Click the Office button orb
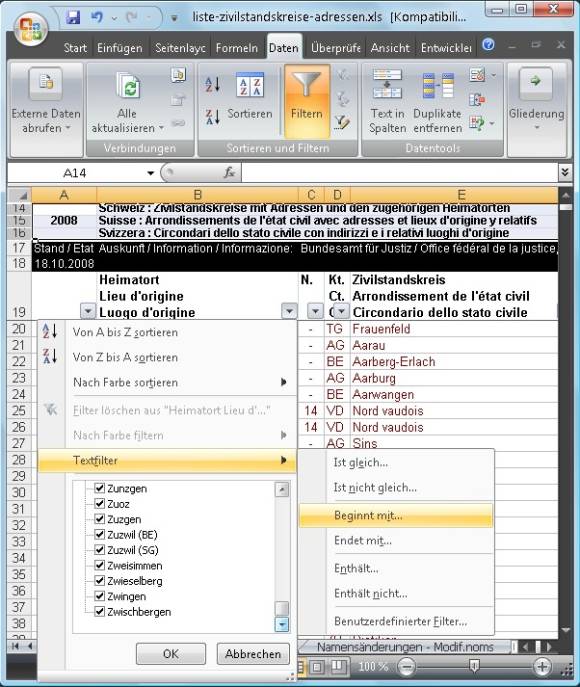This screenshot has height=687, width=580. pos(31,28)
